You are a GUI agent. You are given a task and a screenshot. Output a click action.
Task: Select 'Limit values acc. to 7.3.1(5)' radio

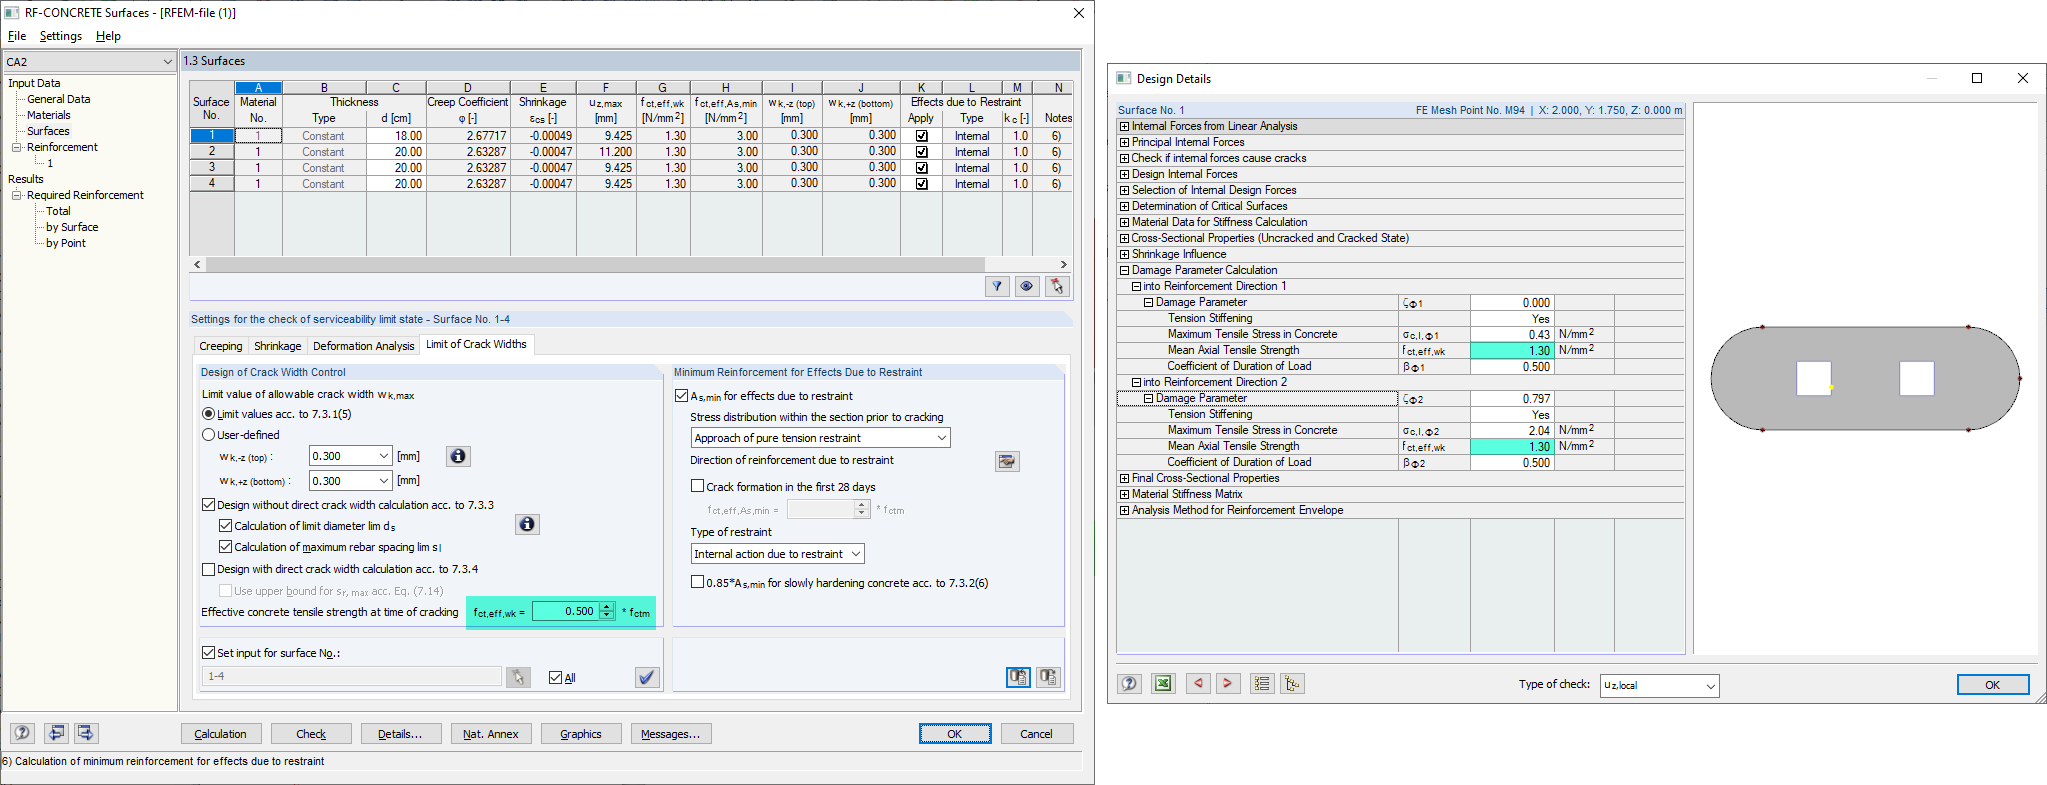coord(208,414)
